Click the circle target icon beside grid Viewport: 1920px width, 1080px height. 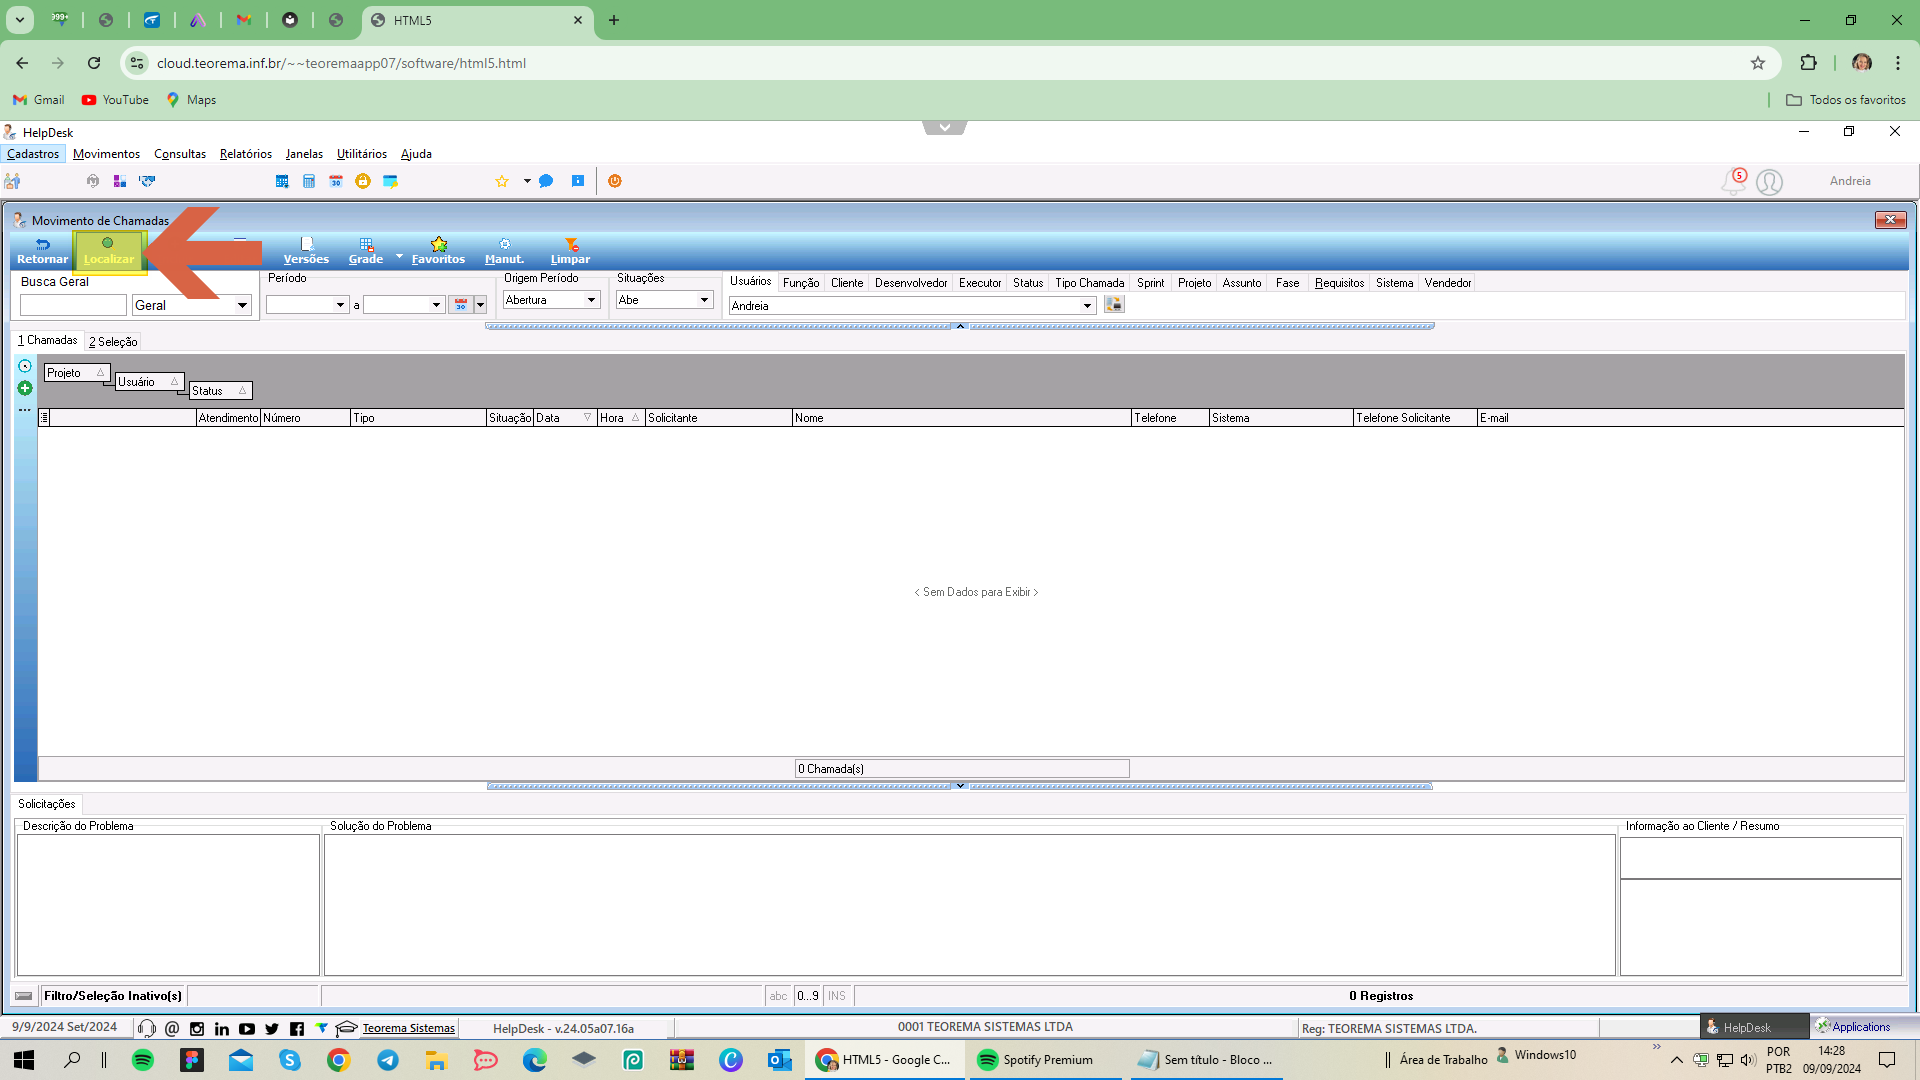click(25, 366)
